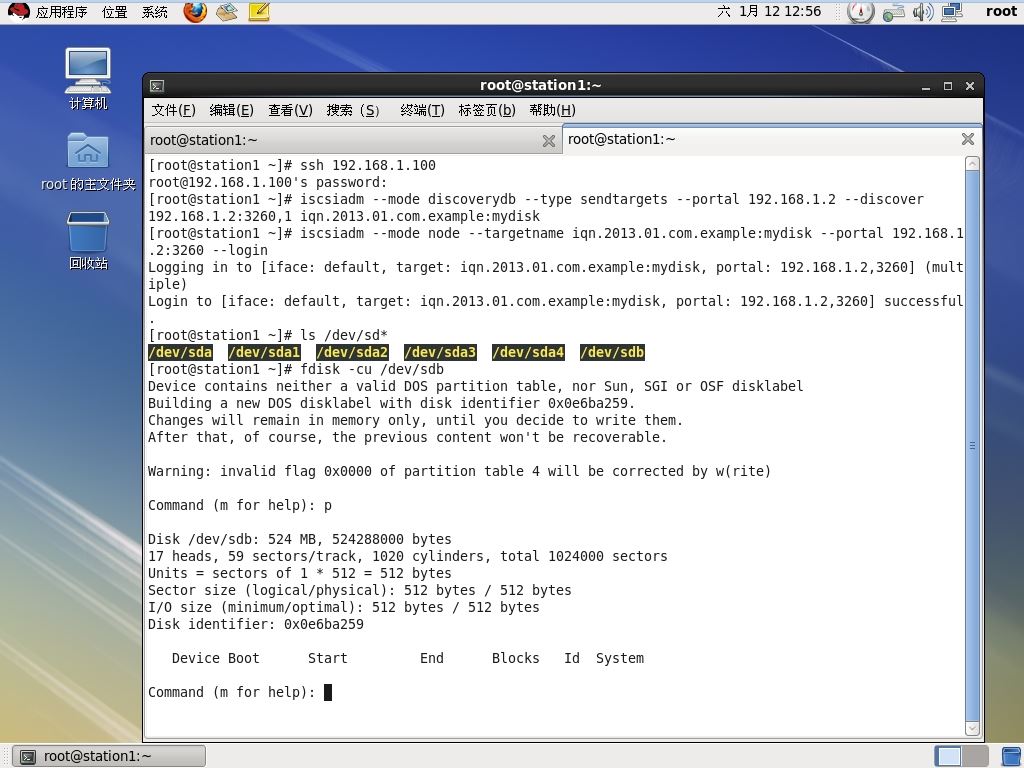Open the 标签页(b) menu

click(x=487, y=110)
